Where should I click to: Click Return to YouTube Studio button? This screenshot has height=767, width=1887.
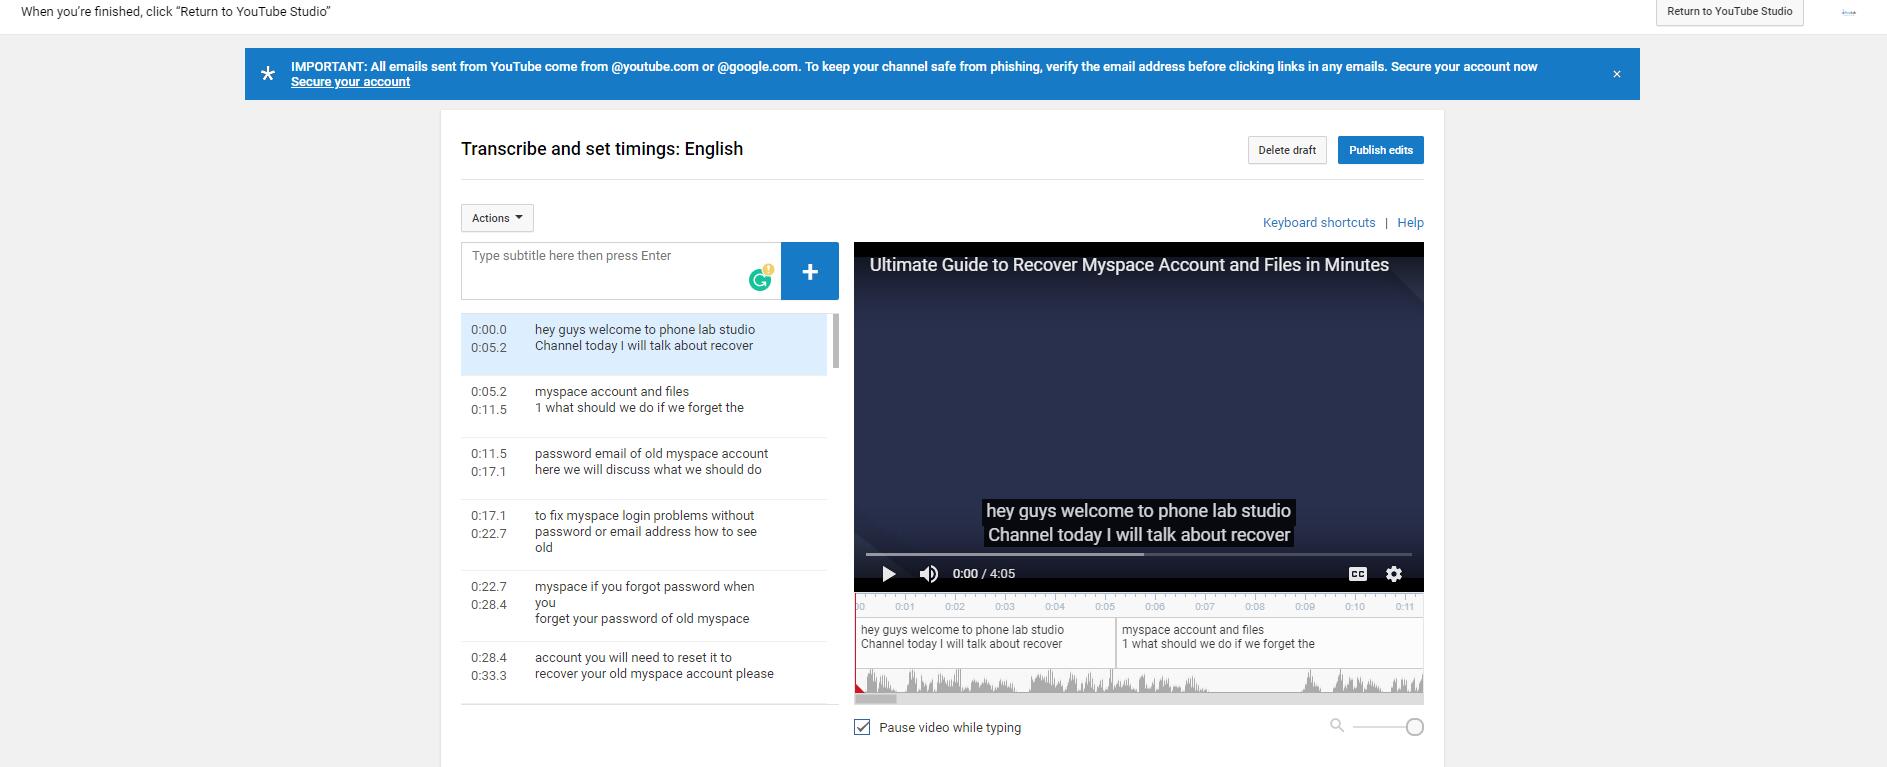click(1729, 12)
